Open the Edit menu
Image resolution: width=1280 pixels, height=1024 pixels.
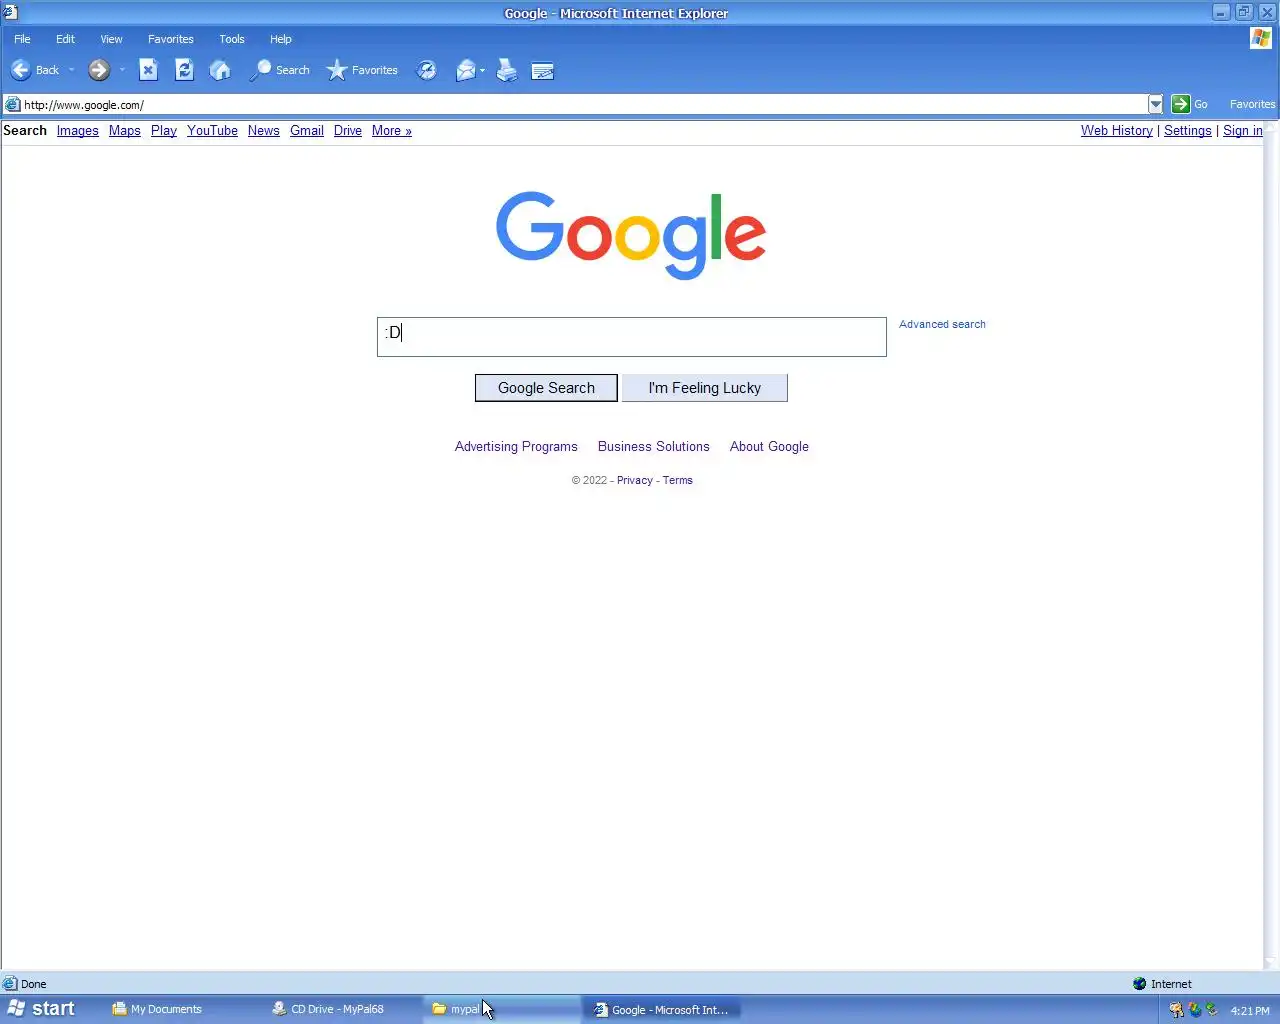65,39
